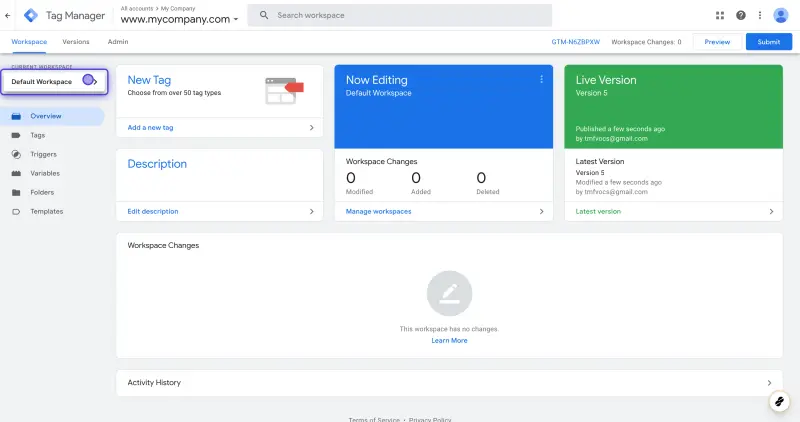Image resolution: width=800 pixels, height=422 pixels.
Task: Expand the Activity History row
Action: click(449, 383)
